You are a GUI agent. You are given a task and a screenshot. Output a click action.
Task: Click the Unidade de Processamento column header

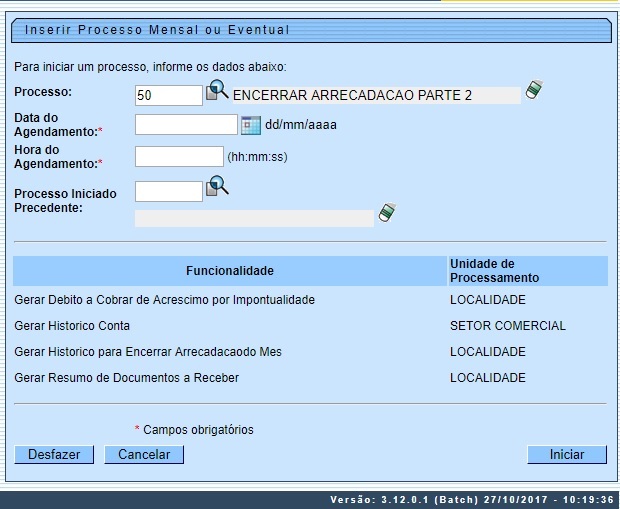point(494,271)
